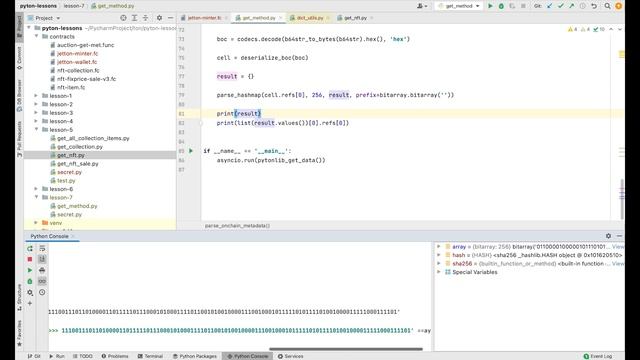This screenshot has height=360, width=640.
Task: Open Project panel settings gear
Action: point(159,18)
